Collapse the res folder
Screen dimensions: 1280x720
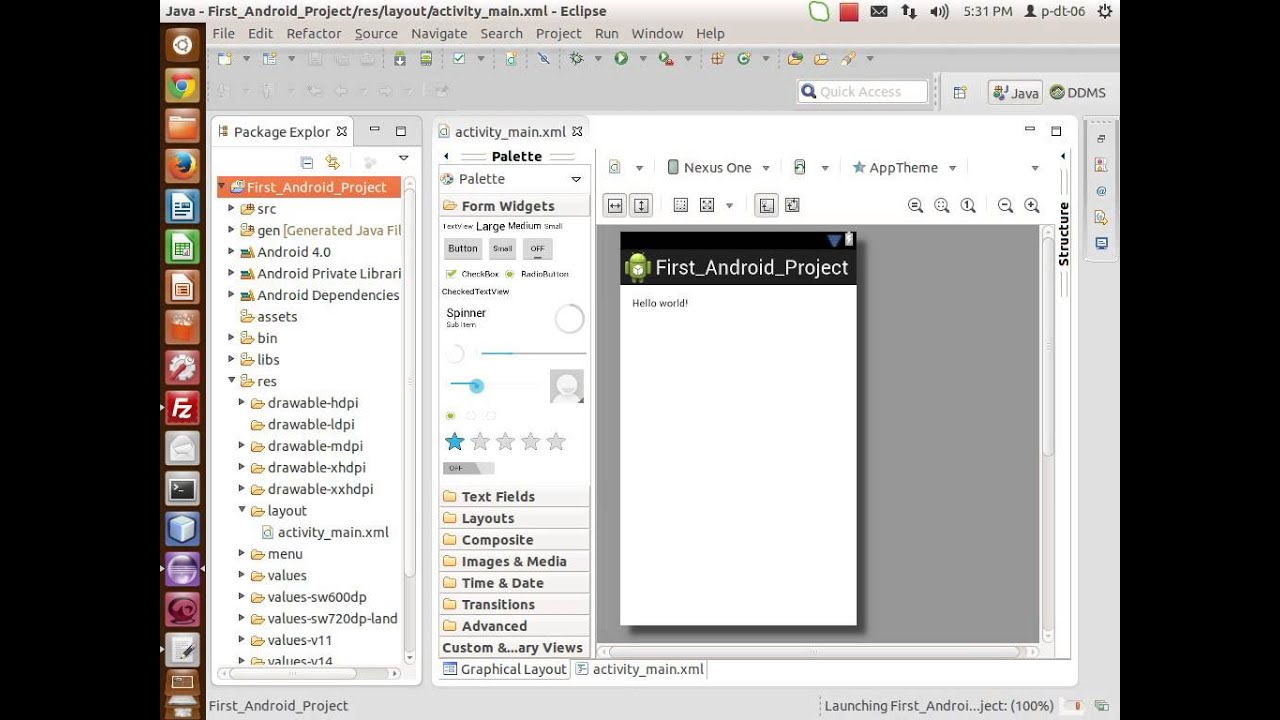[x=231, y=381]
